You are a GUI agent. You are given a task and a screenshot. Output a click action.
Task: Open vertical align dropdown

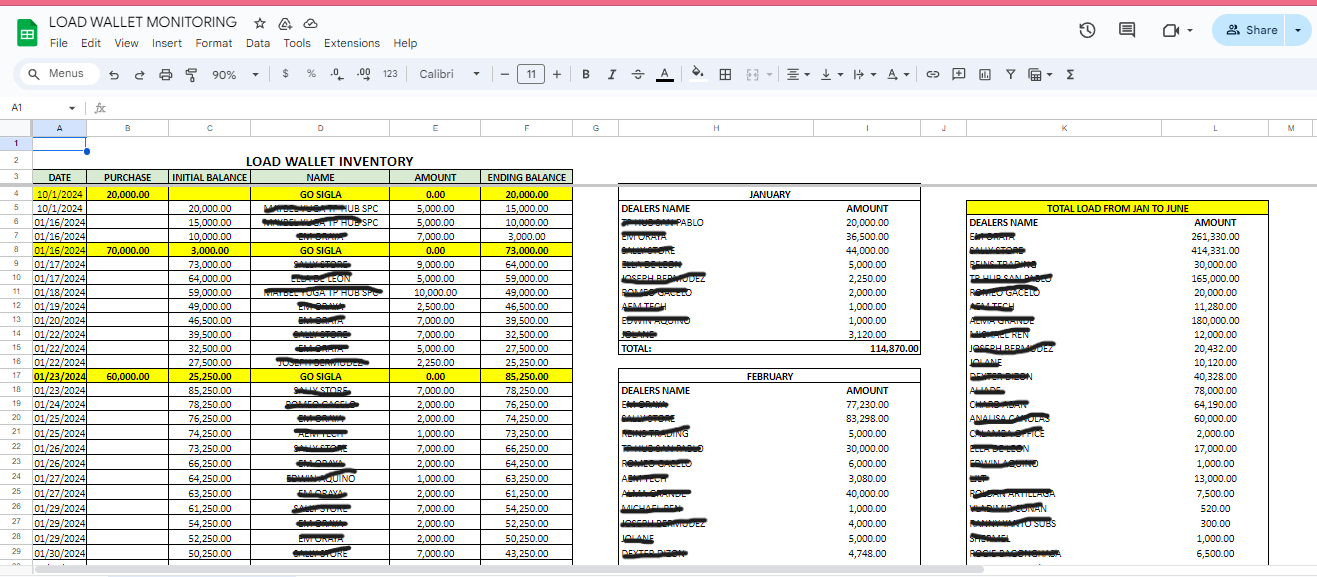click(831, 74)
